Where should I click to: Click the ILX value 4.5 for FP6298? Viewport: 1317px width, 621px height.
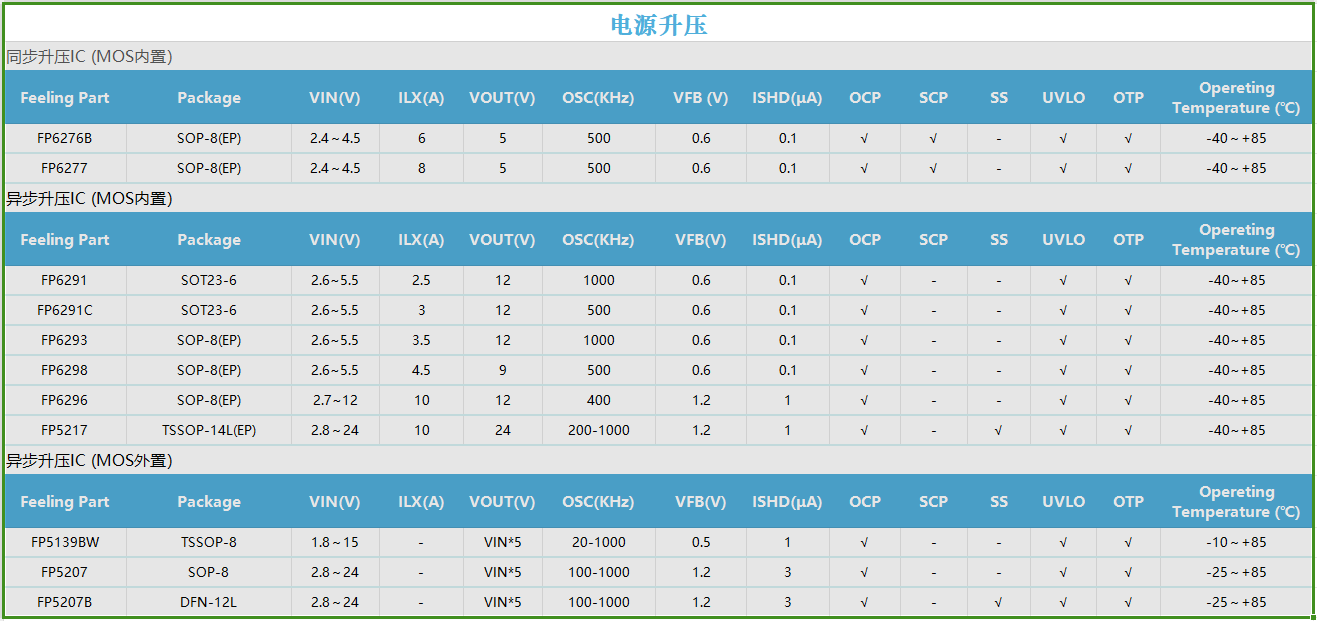click(422, 370)
